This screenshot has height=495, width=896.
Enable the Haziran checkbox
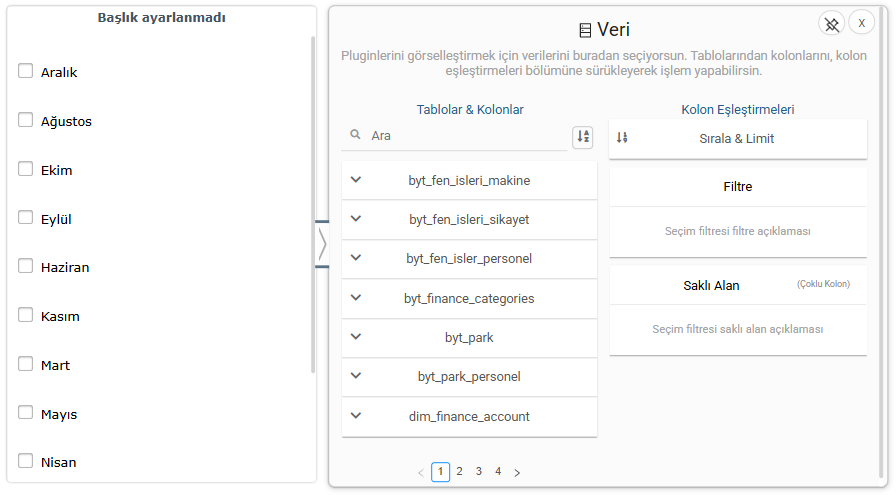click(26, 266)
